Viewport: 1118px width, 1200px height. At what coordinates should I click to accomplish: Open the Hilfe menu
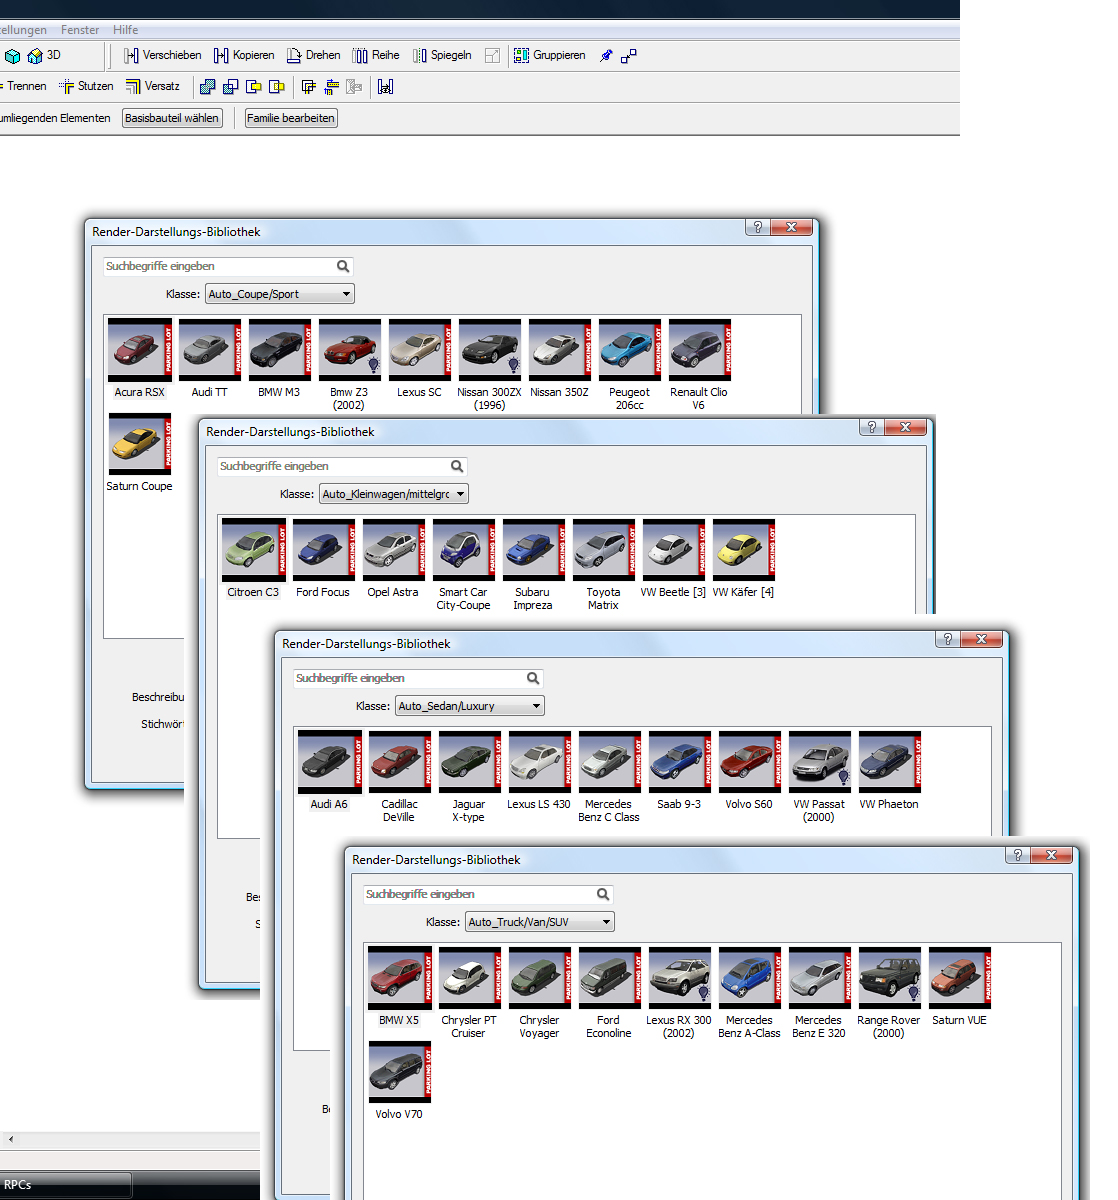(126, 30)
